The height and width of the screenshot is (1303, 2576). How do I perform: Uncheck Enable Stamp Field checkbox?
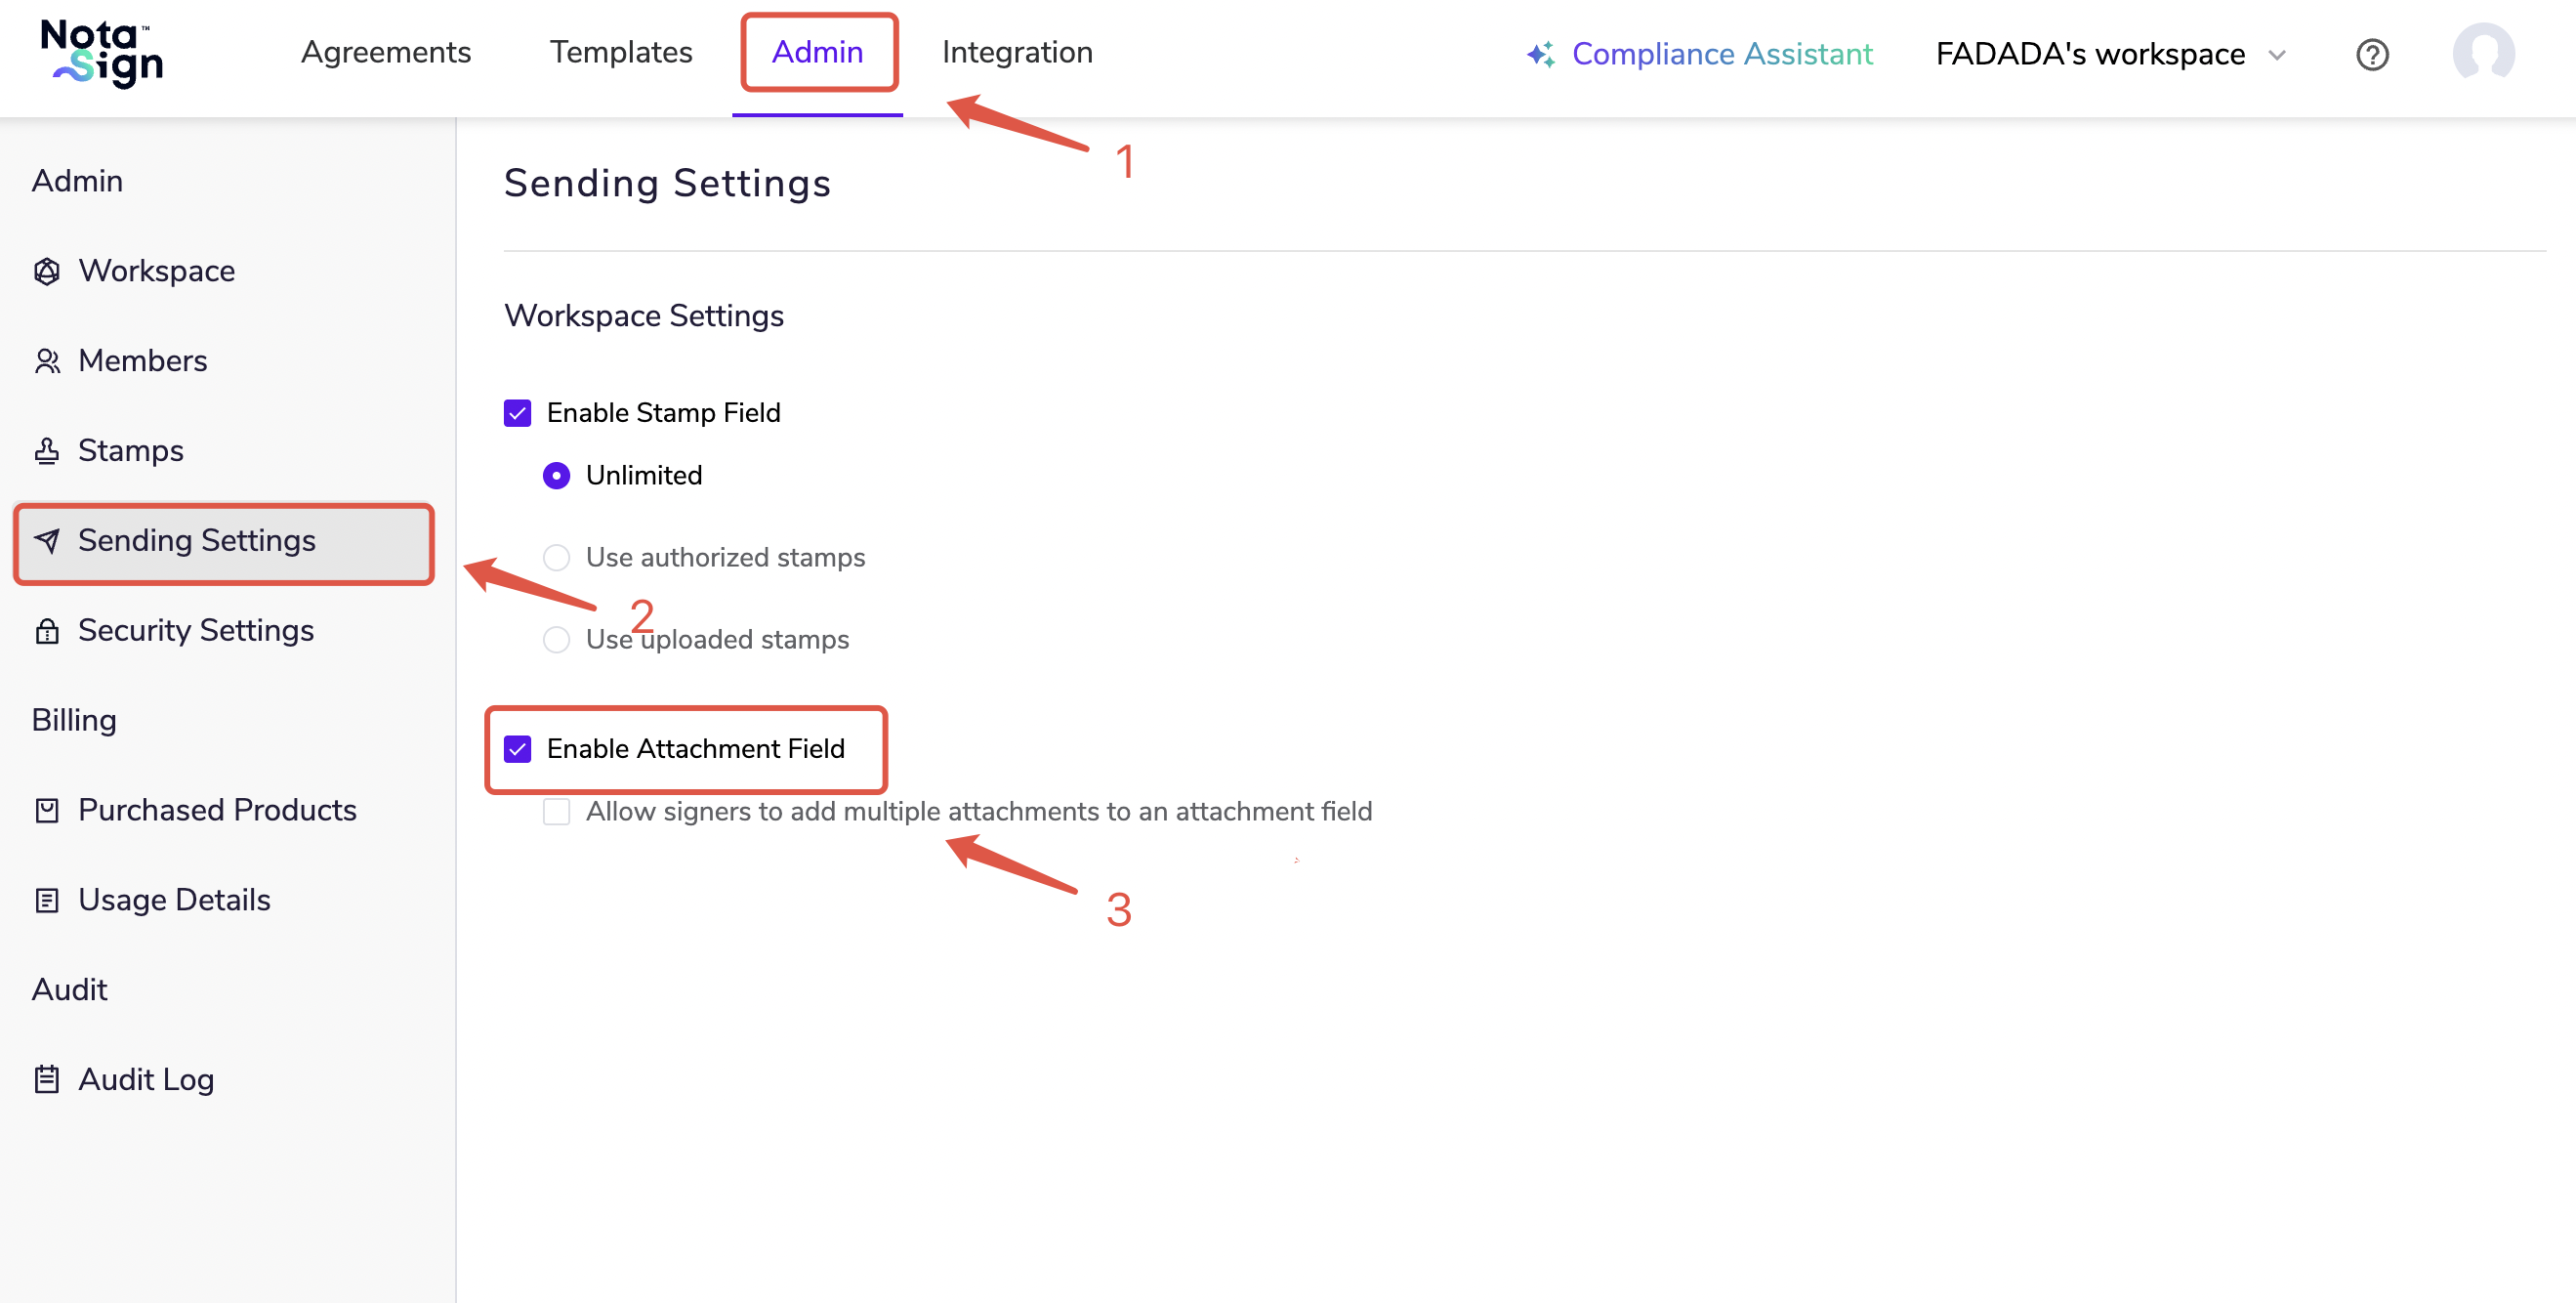[517, 413]
